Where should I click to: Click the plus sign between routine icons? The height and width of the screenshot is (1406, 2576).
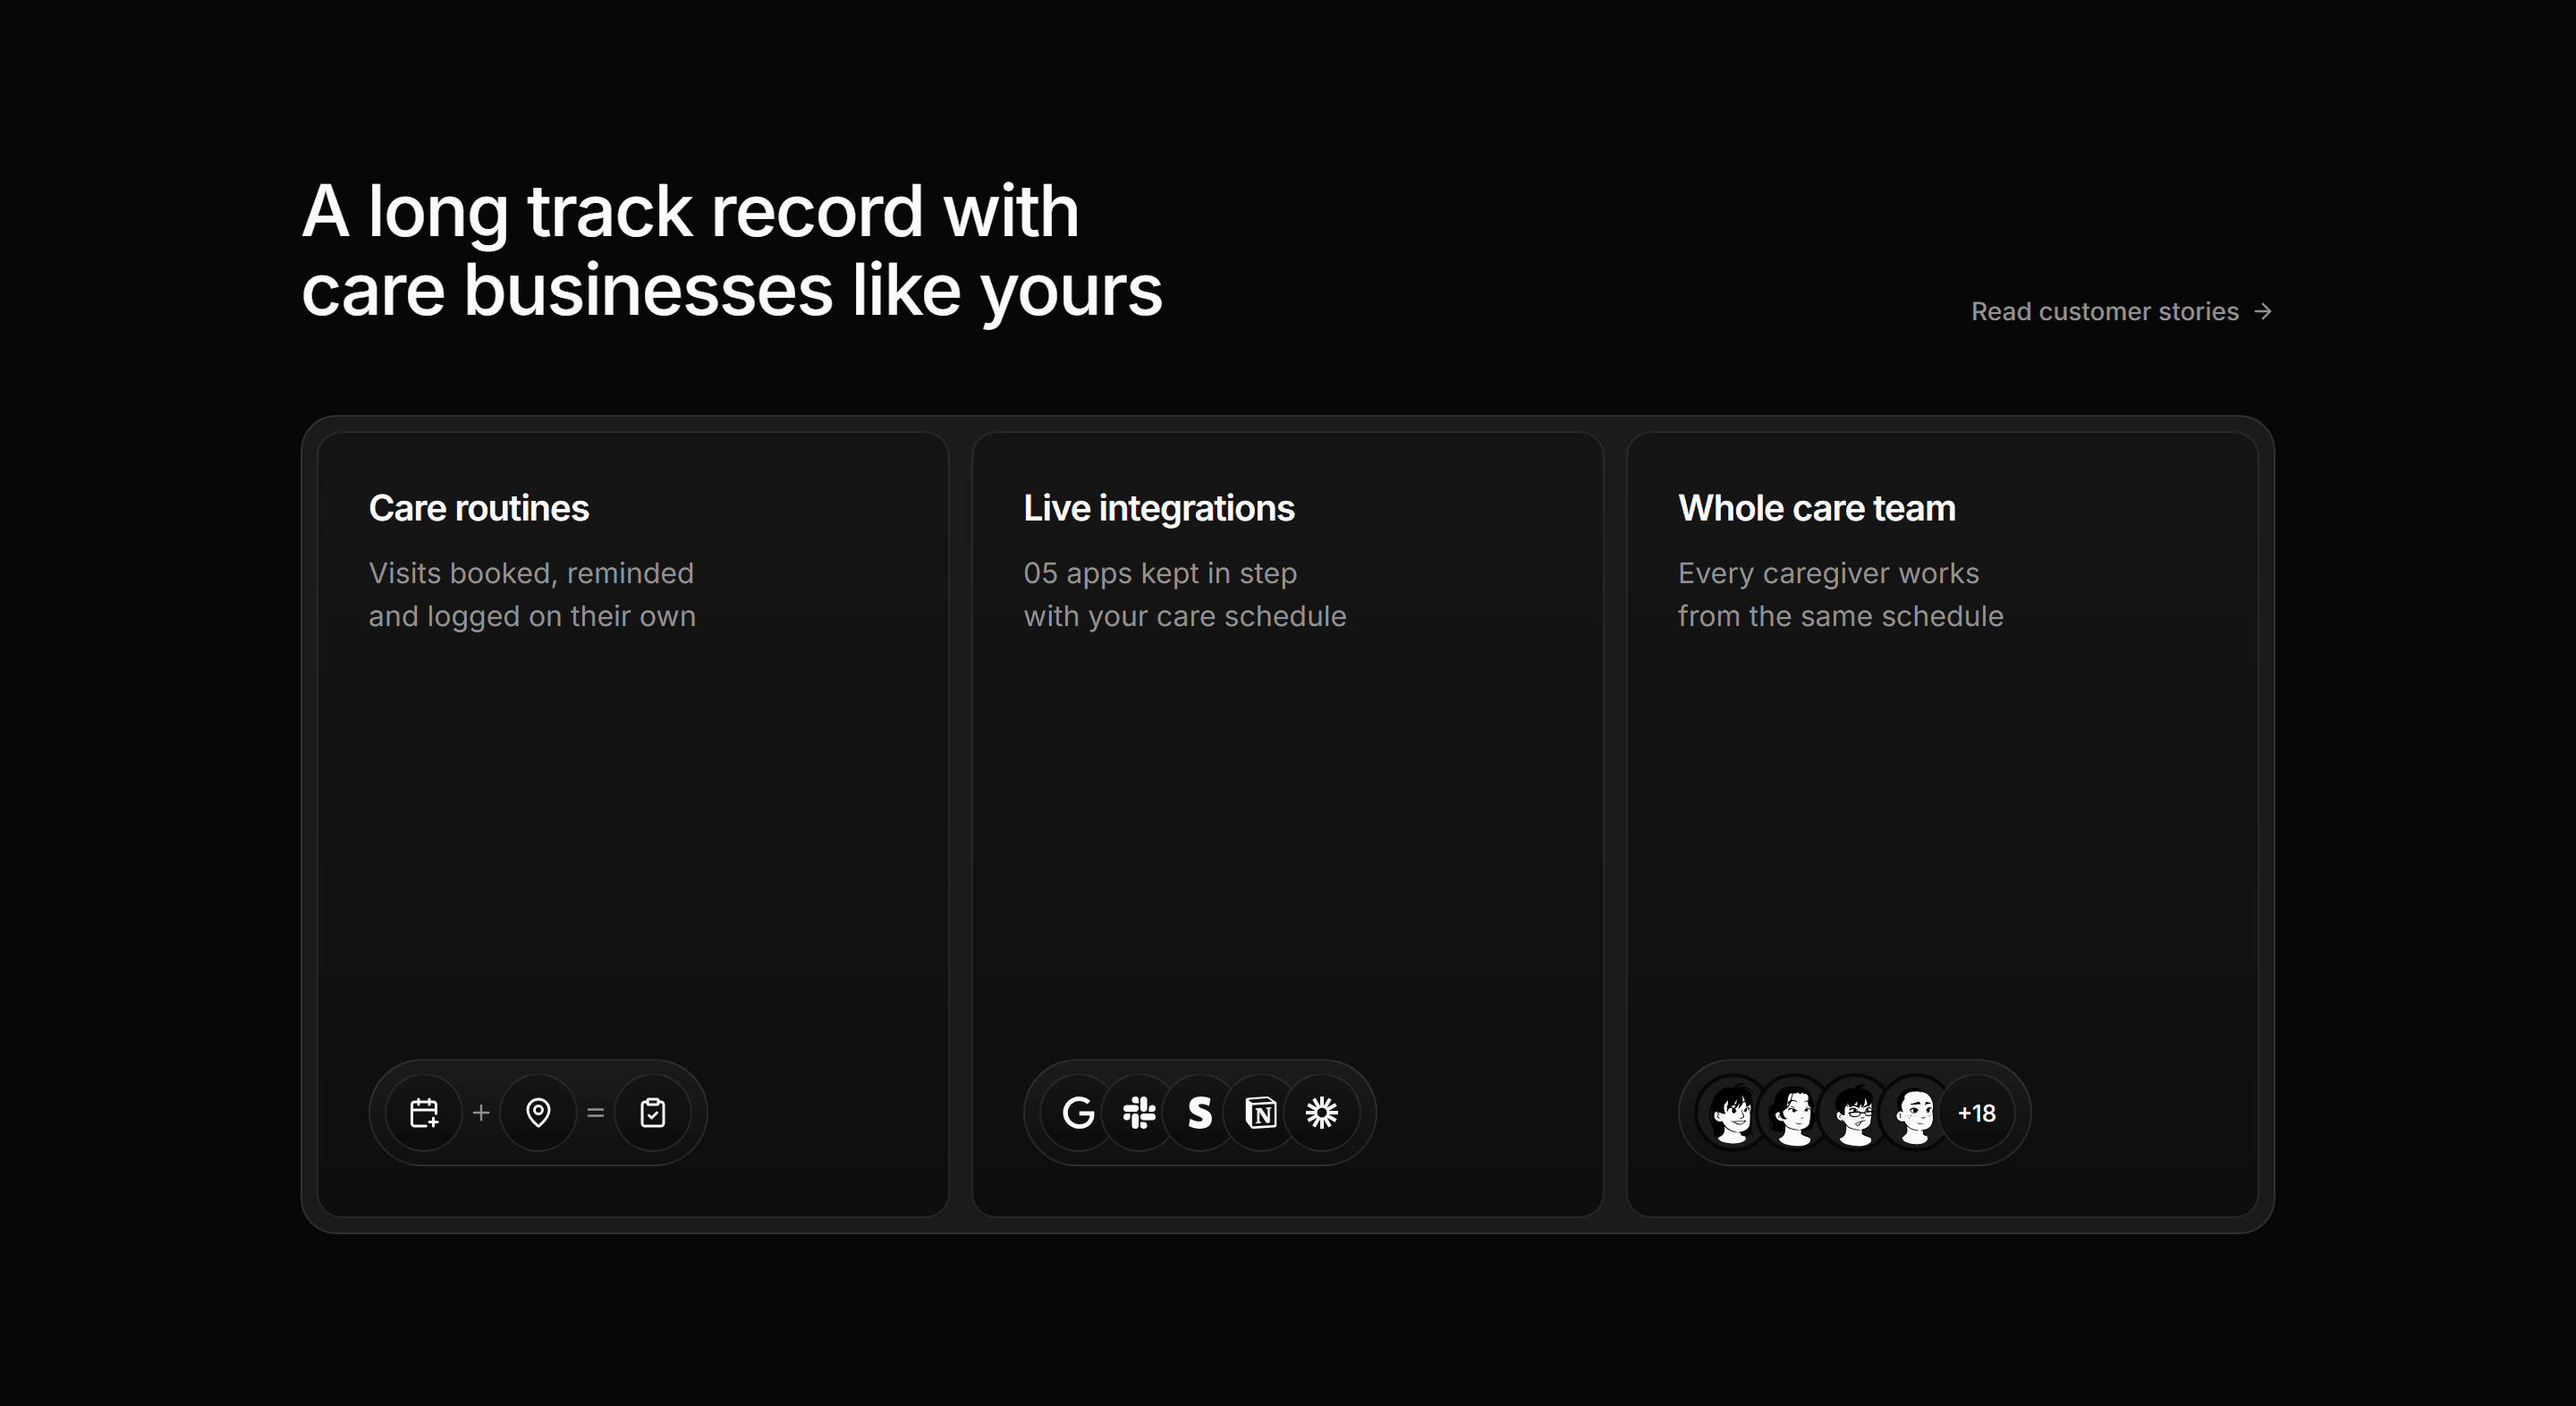click(x=481, y=1113)
